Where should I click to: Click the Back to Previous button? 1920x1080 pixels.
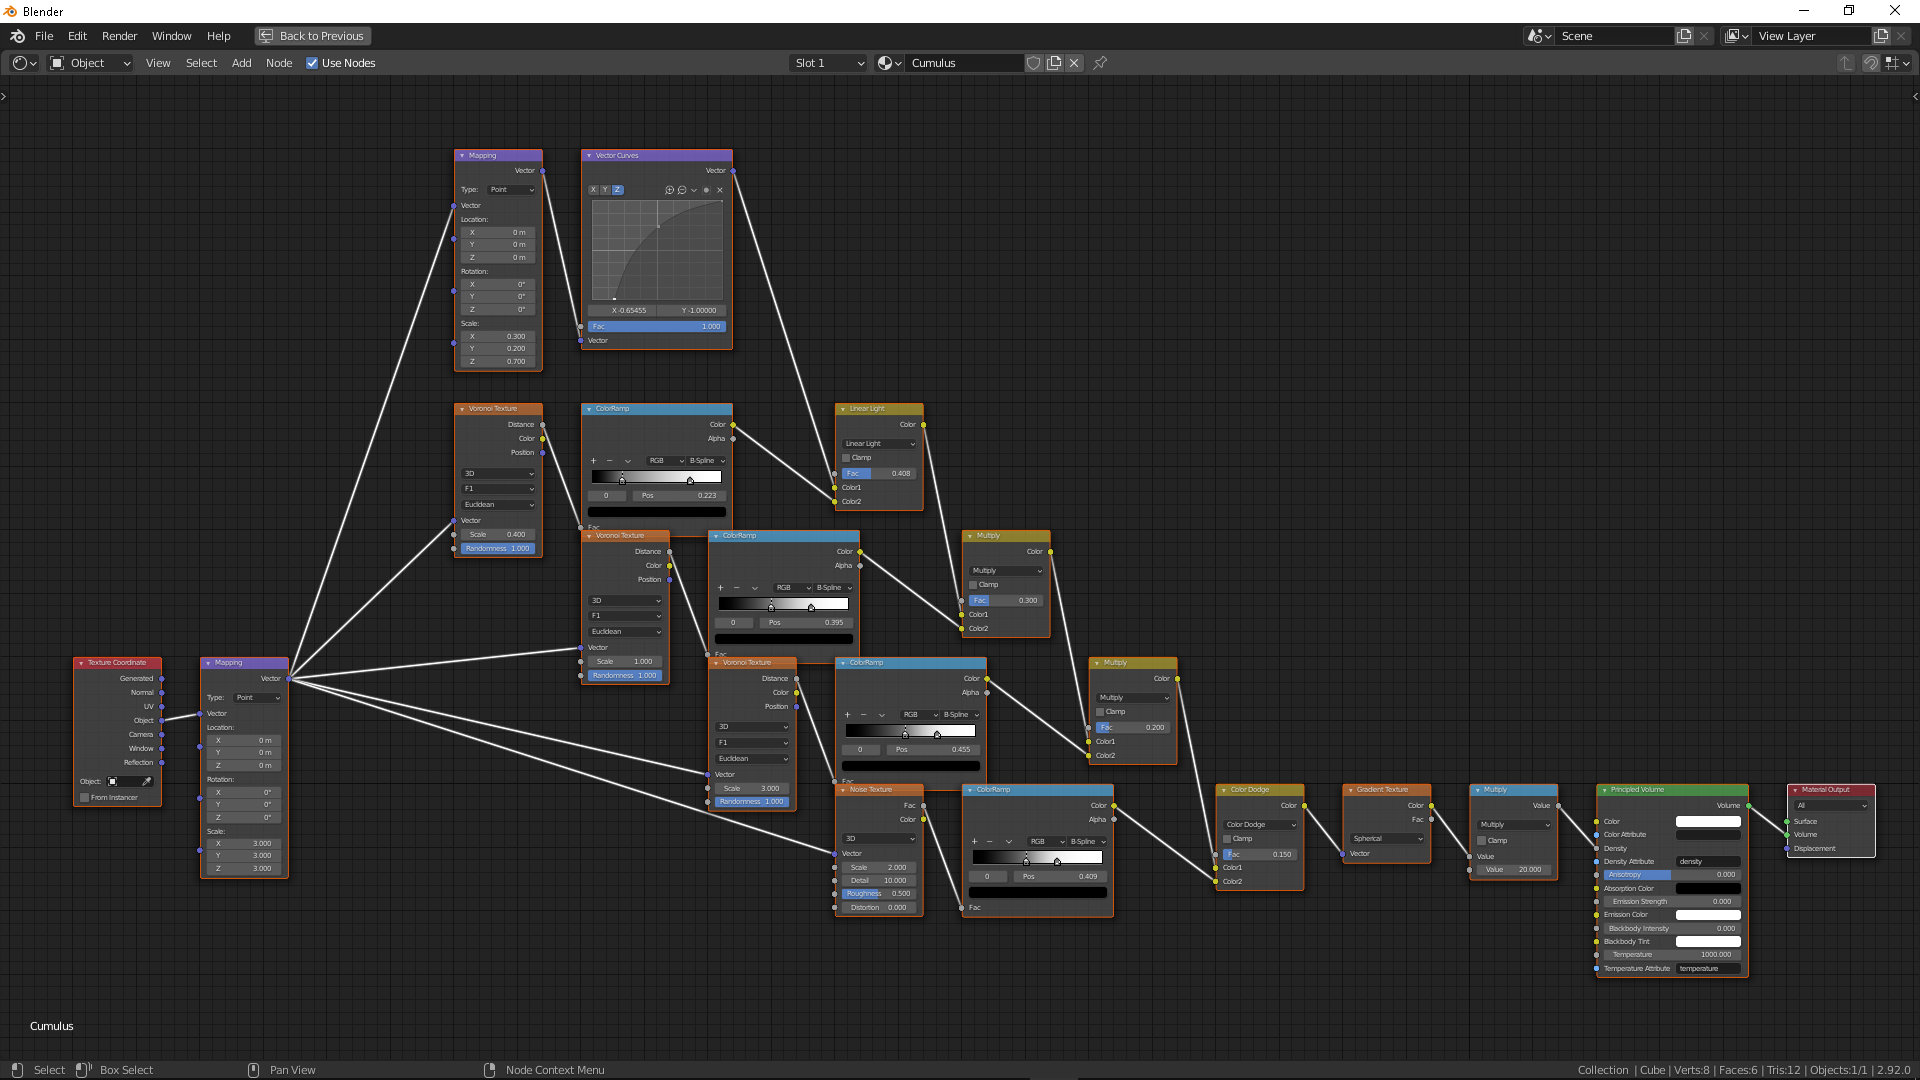pos(312,36)
